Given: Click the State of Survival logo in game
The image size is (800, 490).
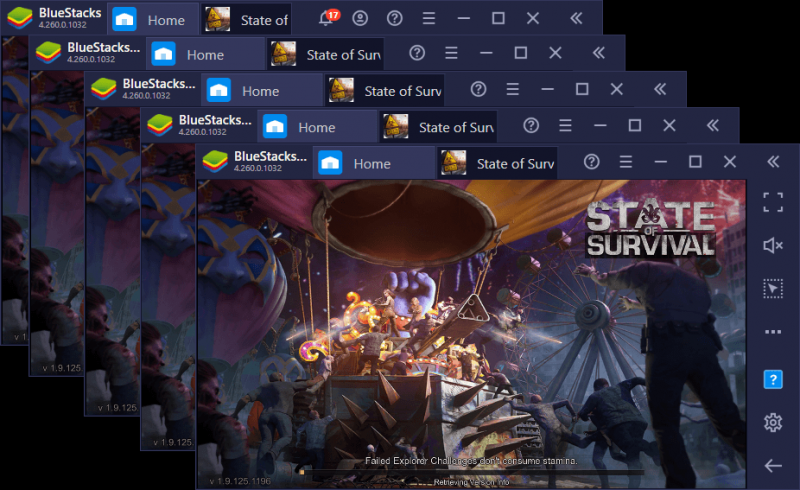Looking at the screenshot, I should tap(651, 229).
